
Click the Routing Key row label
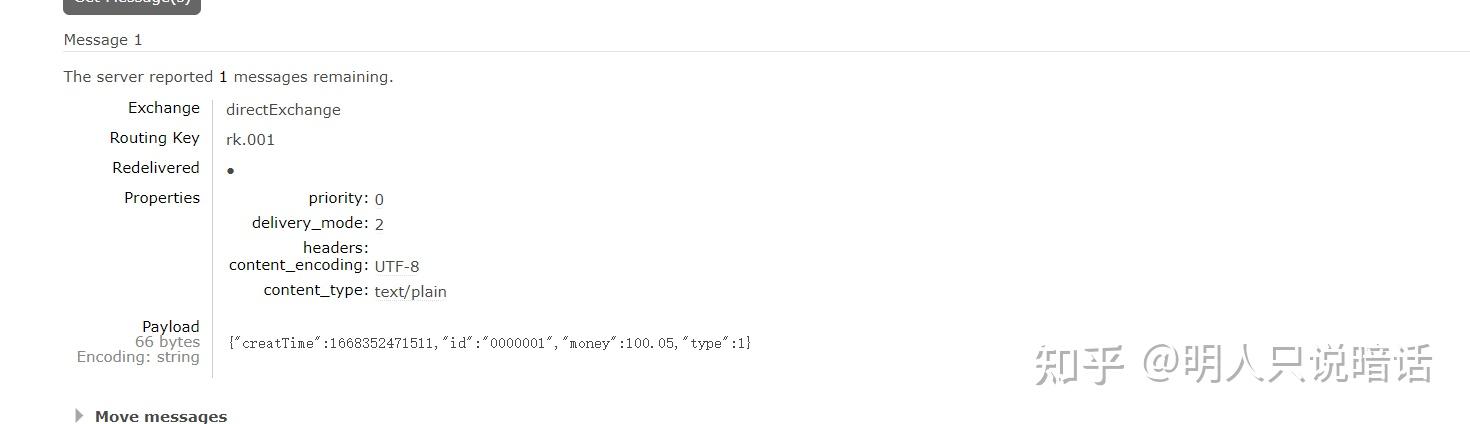[x=155, y=138]
